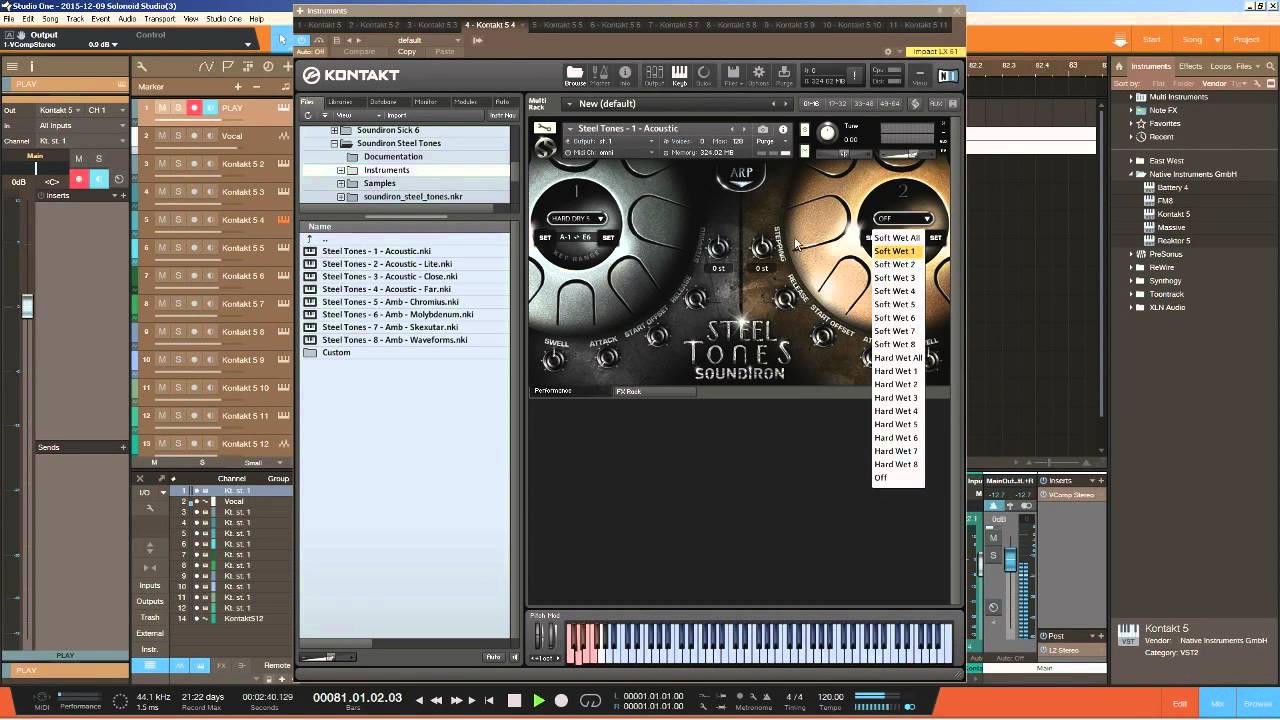
Task: Click remove marker minus icon on Marker row
Action: (256, 87)
